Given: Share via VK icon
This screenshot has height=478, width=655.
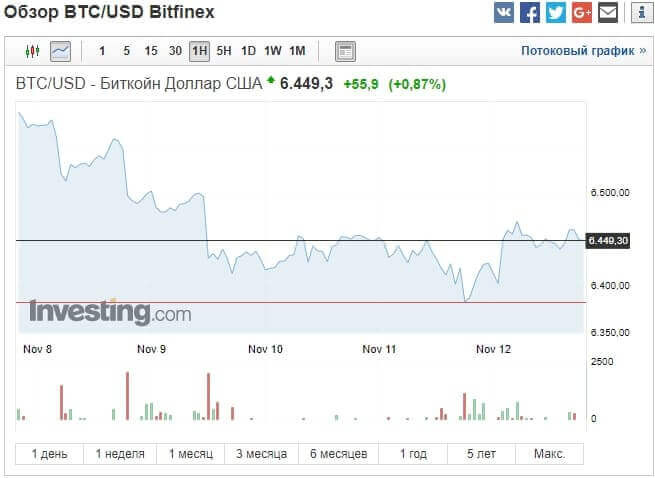Looking at the screenshot, I should [504, 13].
